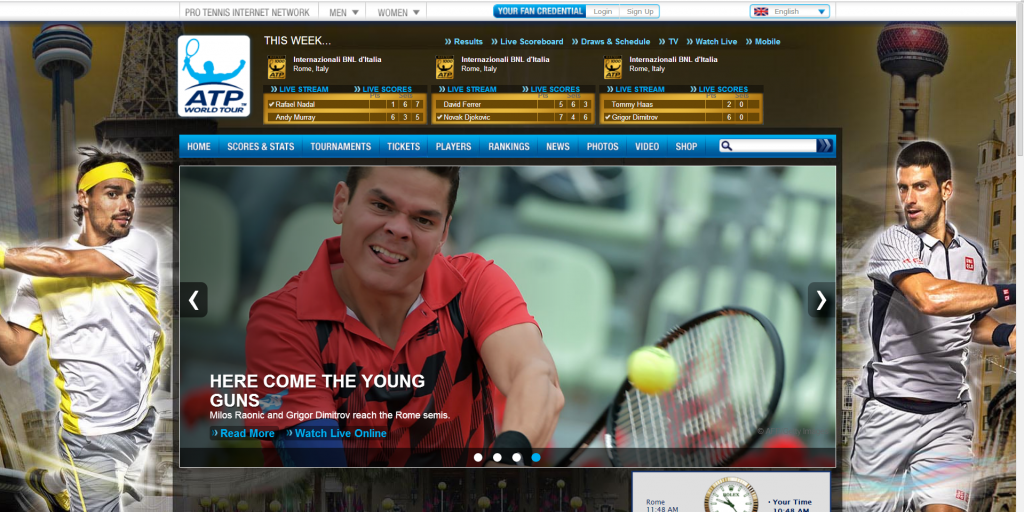Select first carousel dot indicator
The height and width of the screenshot is (512, 1024).
click(478, 457)
